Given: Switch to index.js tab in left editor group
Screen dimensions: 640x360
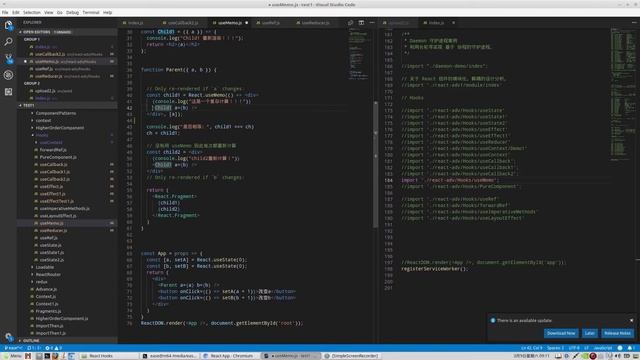Looking at the screenshot, I should (x=136, y=23).
